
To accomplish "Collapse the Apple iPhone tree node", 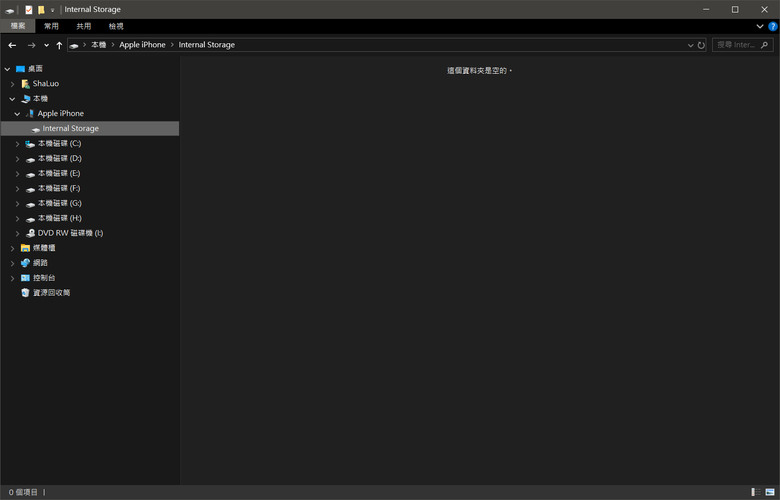I will [17, 114].
